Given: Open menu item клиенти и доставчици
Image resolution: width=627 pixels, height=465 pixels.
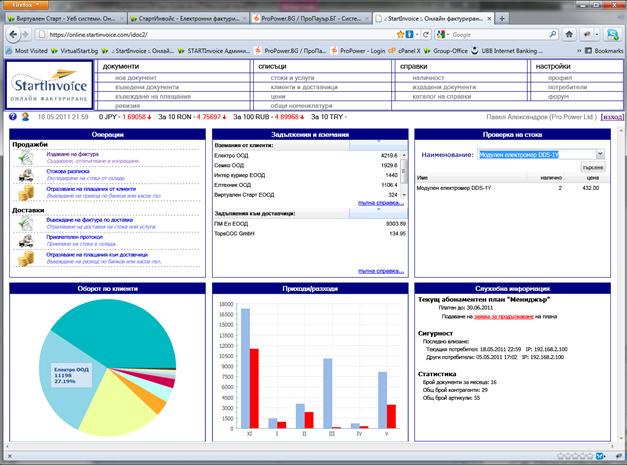Looking at the screenshot, I should (304, 87).
